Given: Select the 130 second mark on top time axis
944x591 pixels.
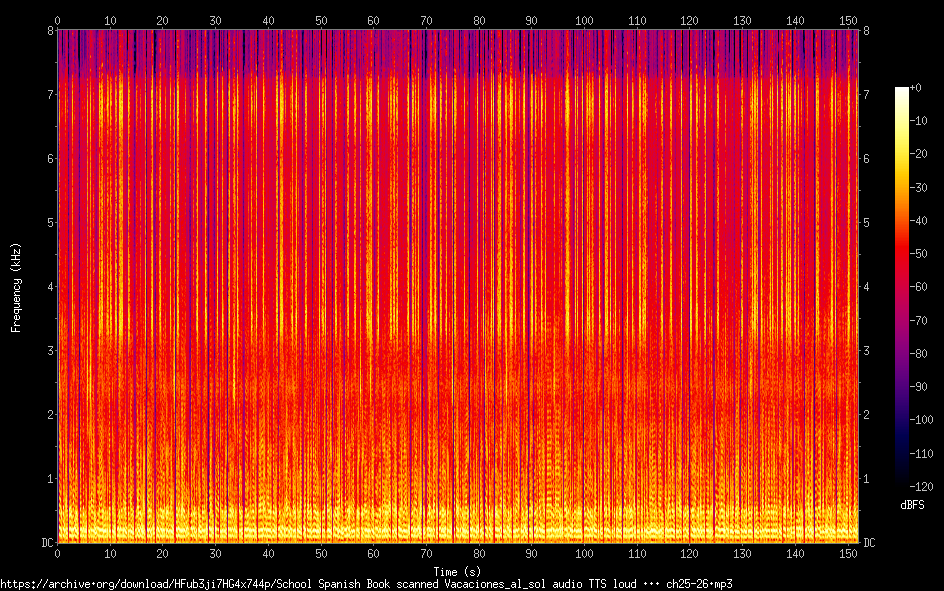Looking at the screenshot, I should [x=742, y=20].
